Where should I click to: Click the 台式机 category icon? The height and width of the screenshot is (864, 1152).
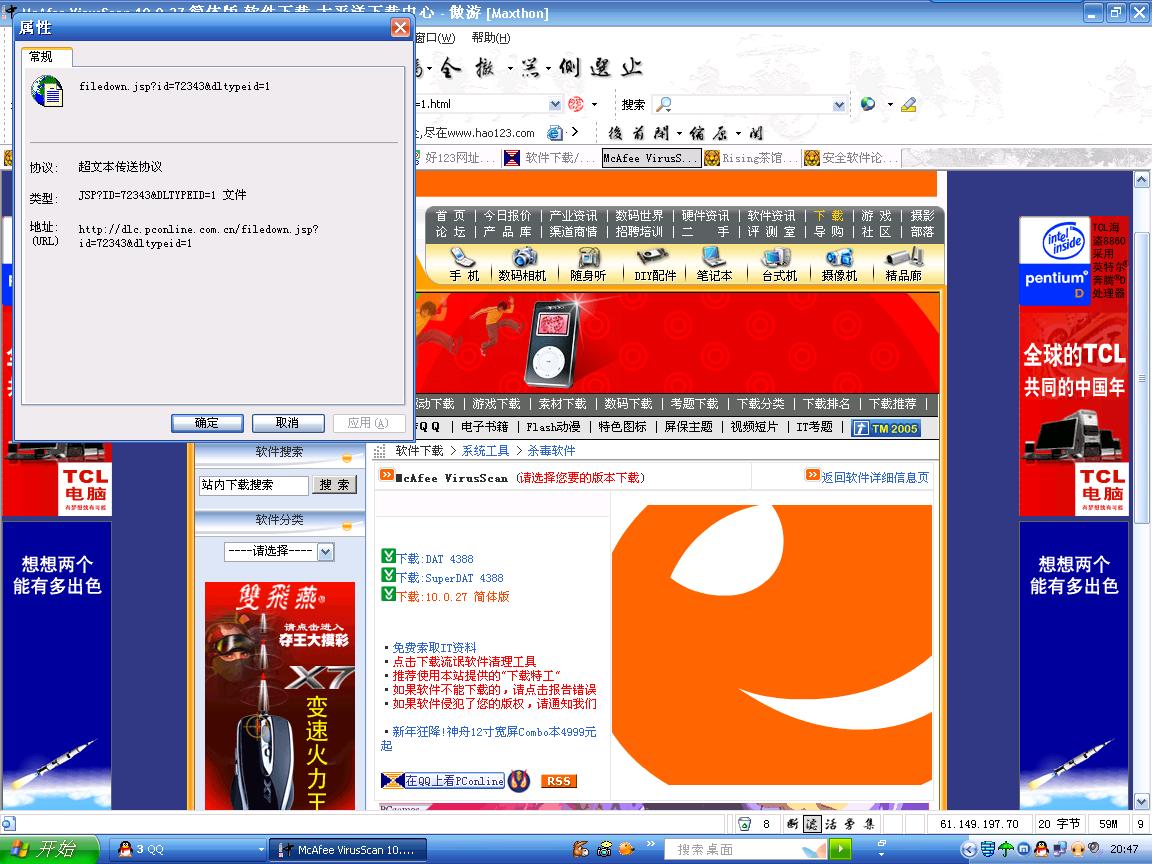point(779,264)
